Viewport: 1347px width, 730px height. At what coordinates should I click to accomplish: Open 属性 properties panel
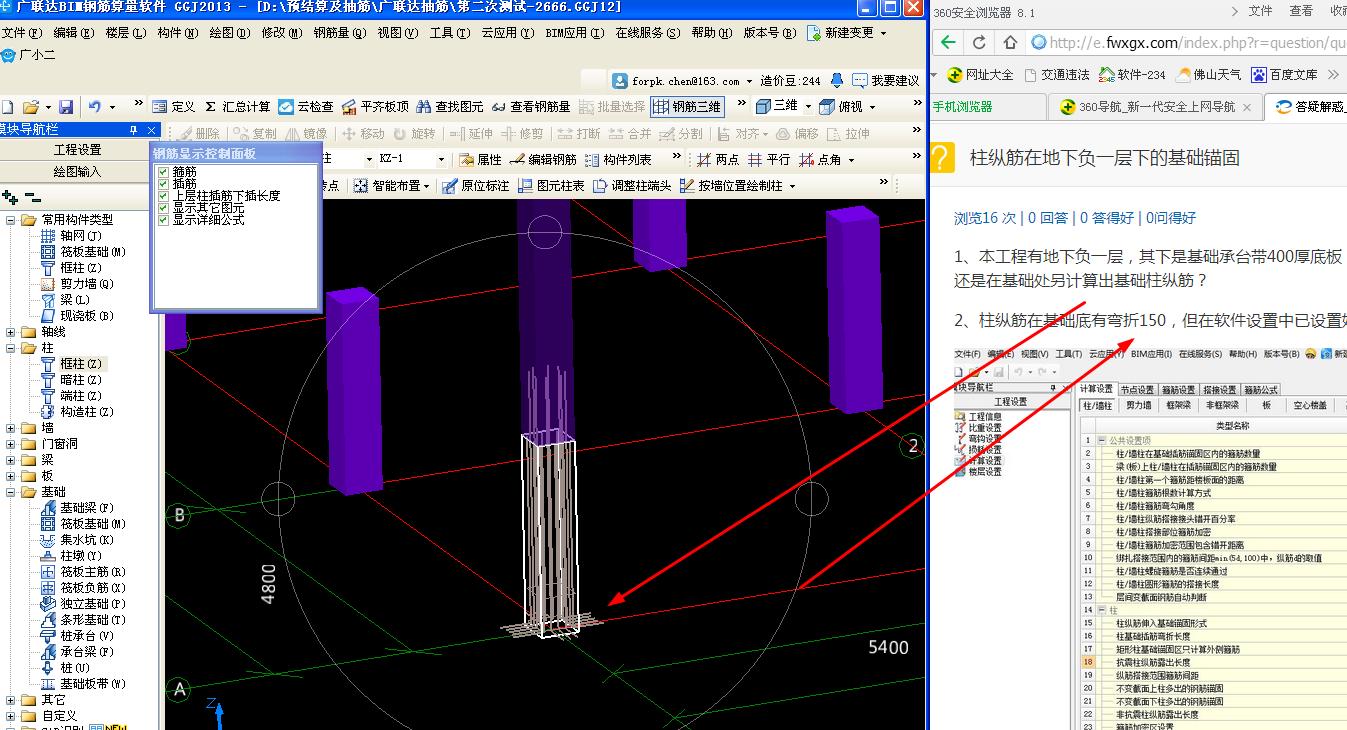[481, 160]
